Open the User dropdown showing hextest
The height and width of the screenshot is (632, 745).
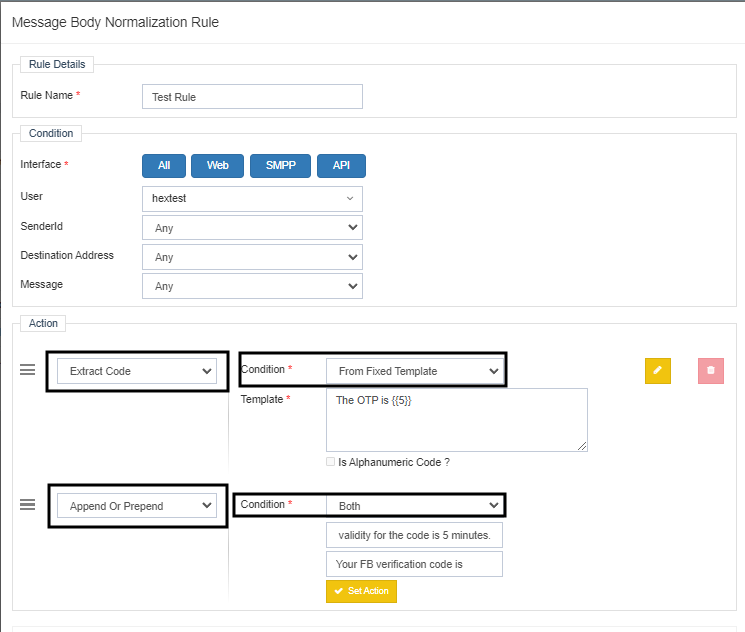pyautogui.click(x=252, y=199)
